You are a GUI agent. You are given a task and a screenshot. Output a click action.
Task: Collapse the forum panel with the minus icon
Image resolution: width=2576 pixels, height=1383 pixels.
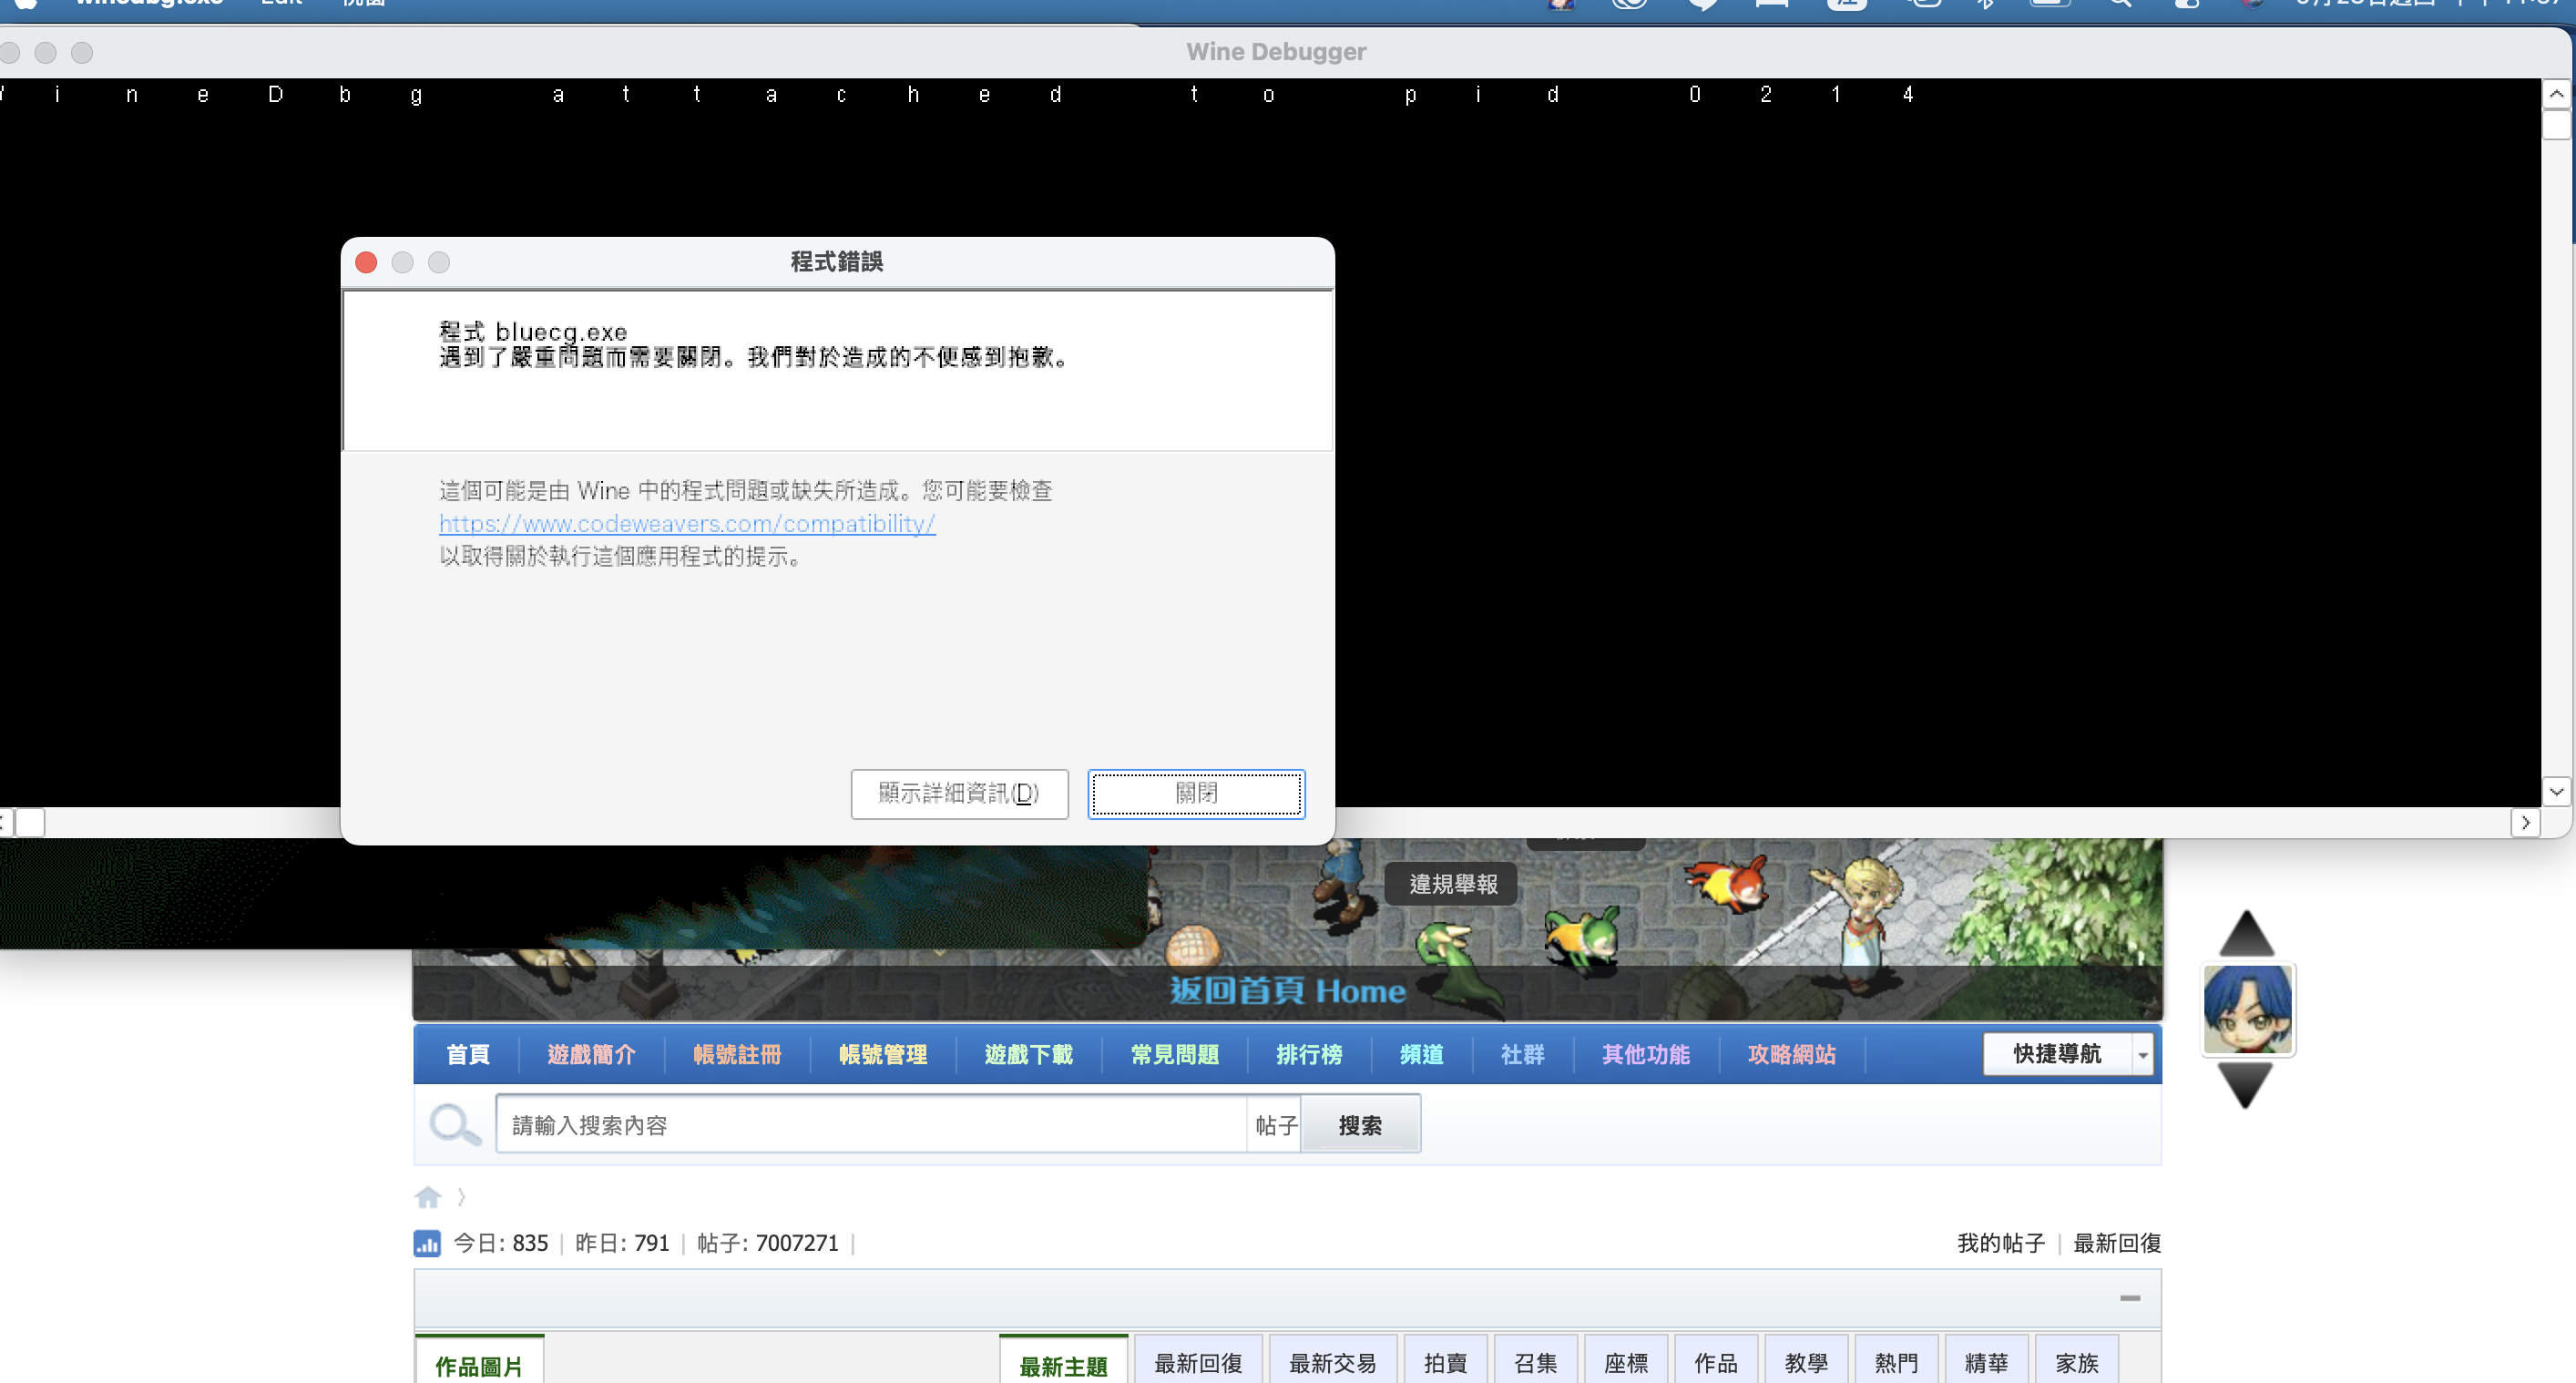point(2130,1298)
